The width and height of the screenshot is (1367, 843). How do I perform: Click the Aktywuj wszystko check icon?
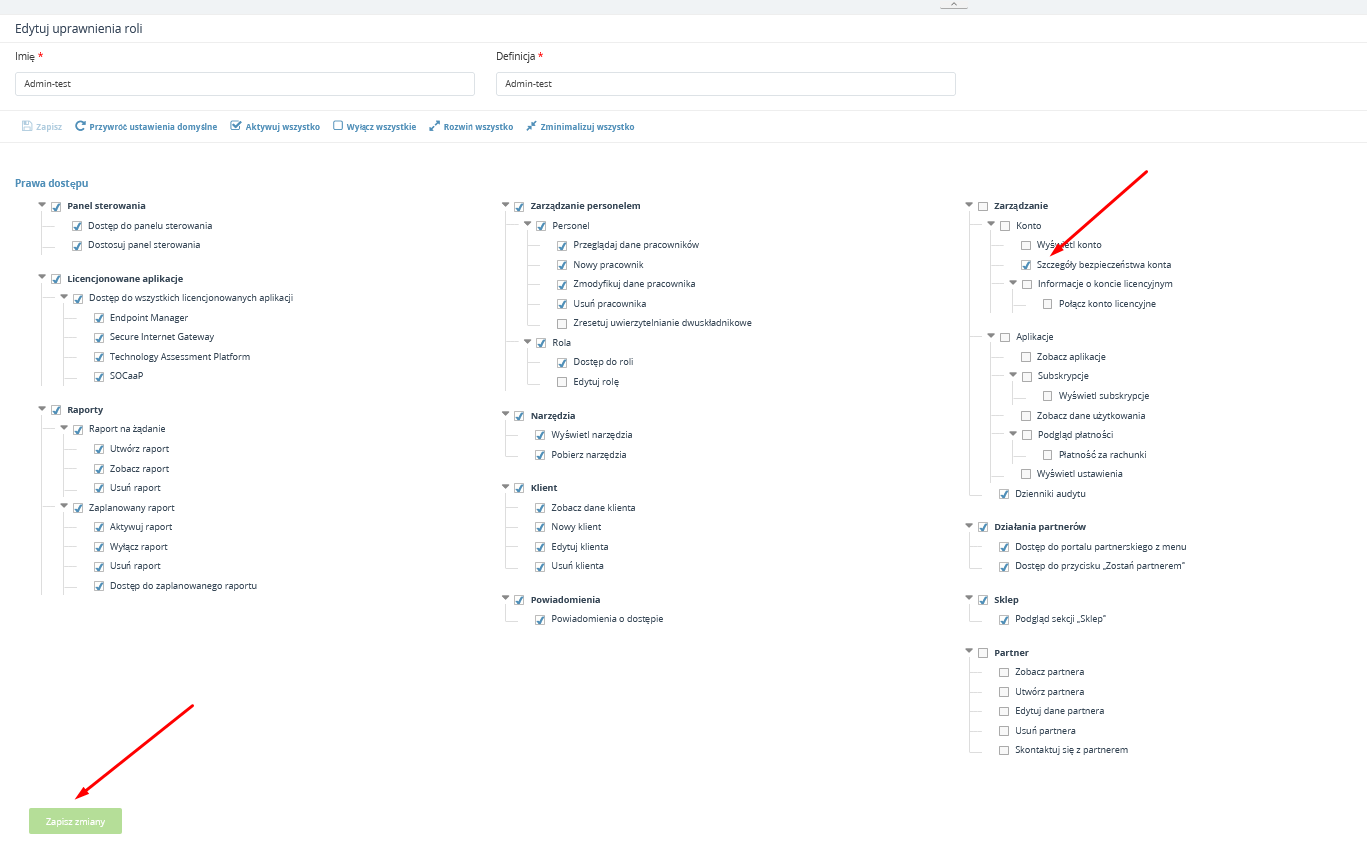(x=236, y=126)
